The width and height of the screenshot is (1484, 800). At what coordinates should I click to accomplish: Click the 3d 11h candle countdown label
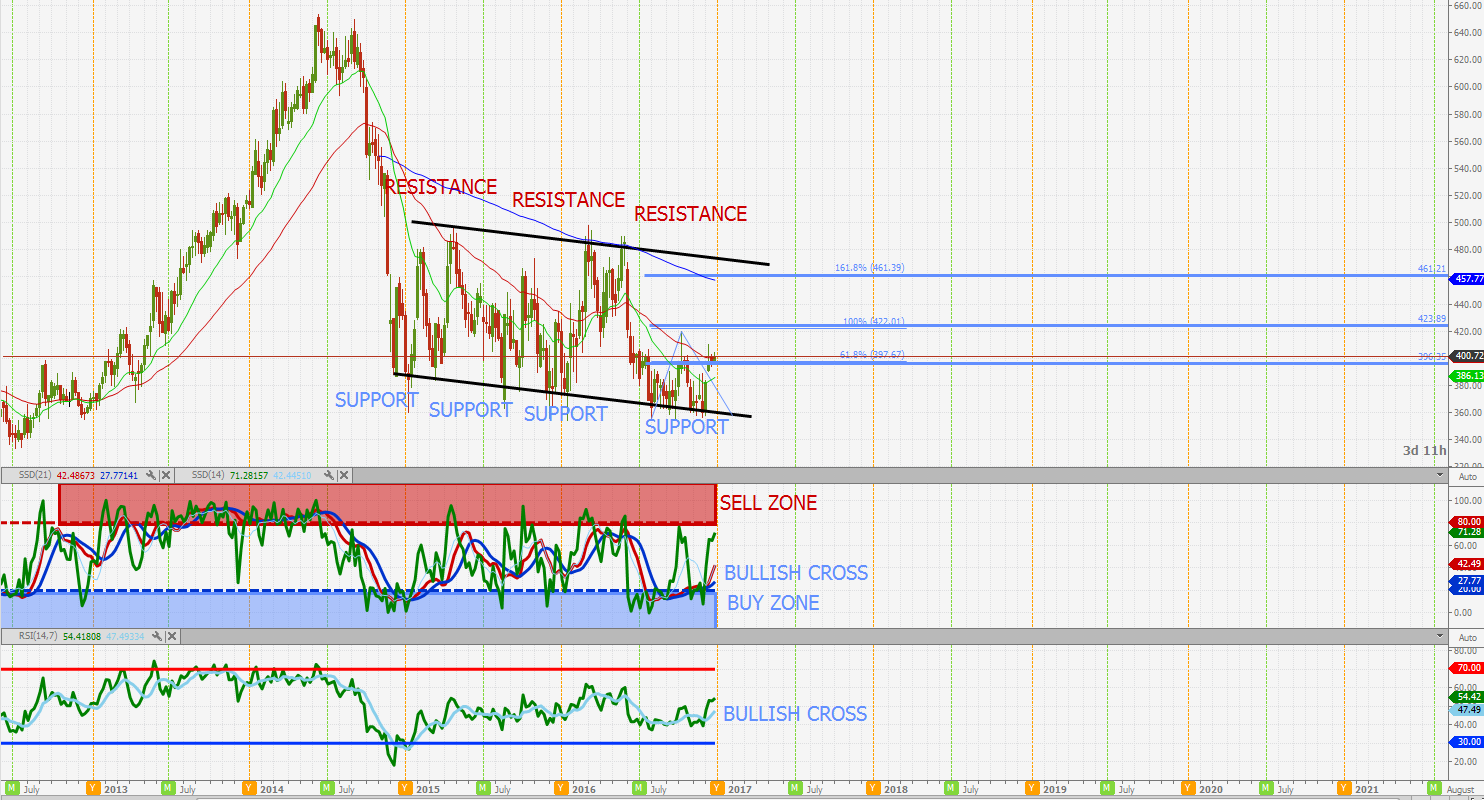click(1422, 451)
